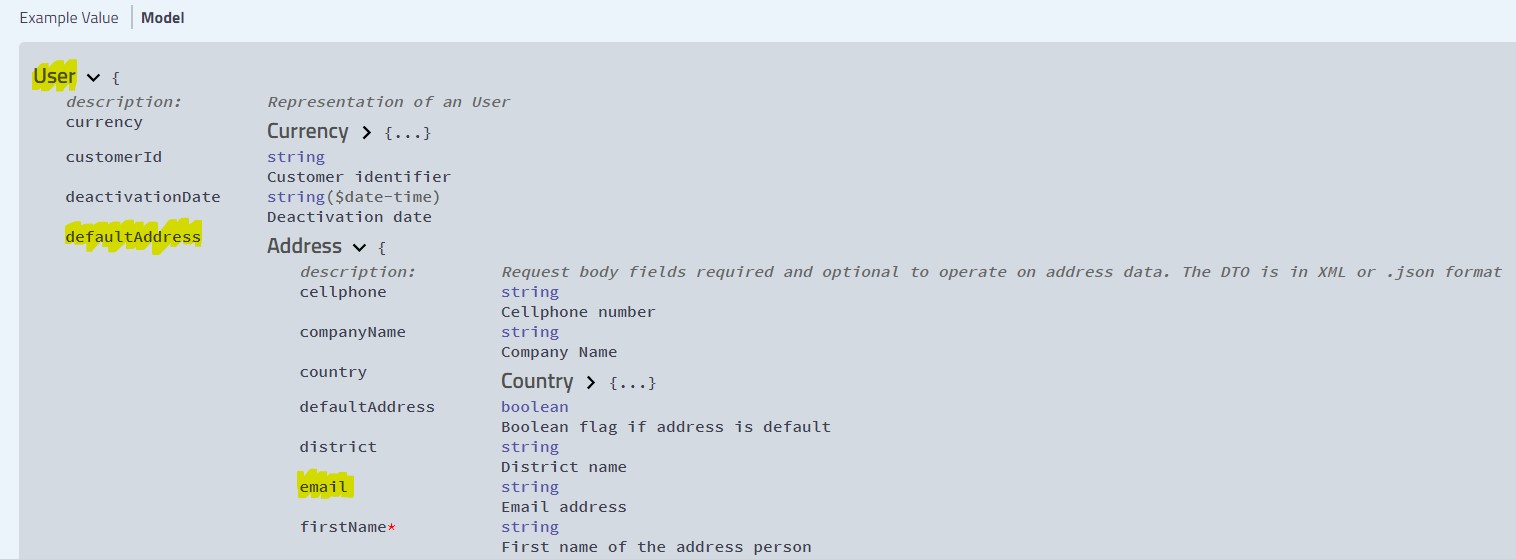Click the Address model heading
1516x559 pixels.
304,246
